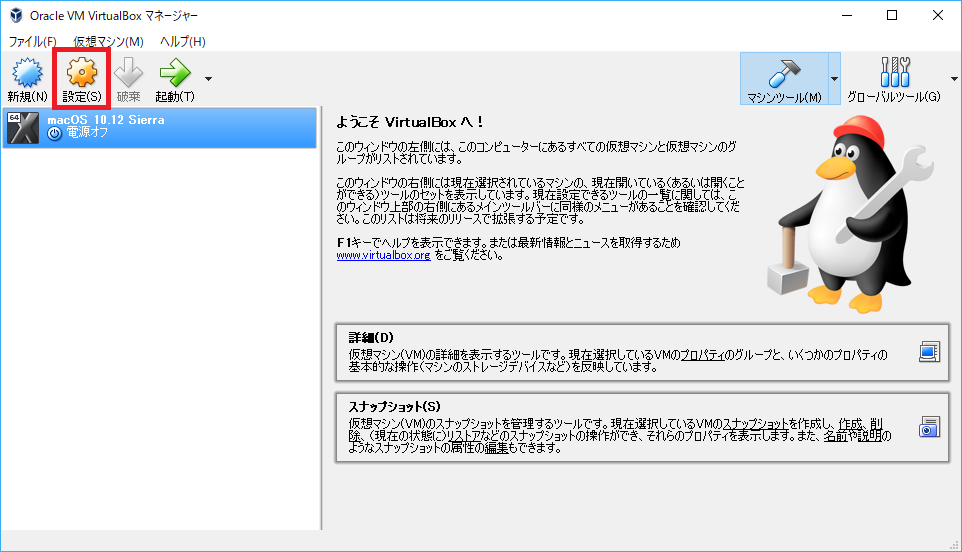The image size is (962, 552).
Task: Click the 説明 link in the snapshot description
Action: [869, 435]
